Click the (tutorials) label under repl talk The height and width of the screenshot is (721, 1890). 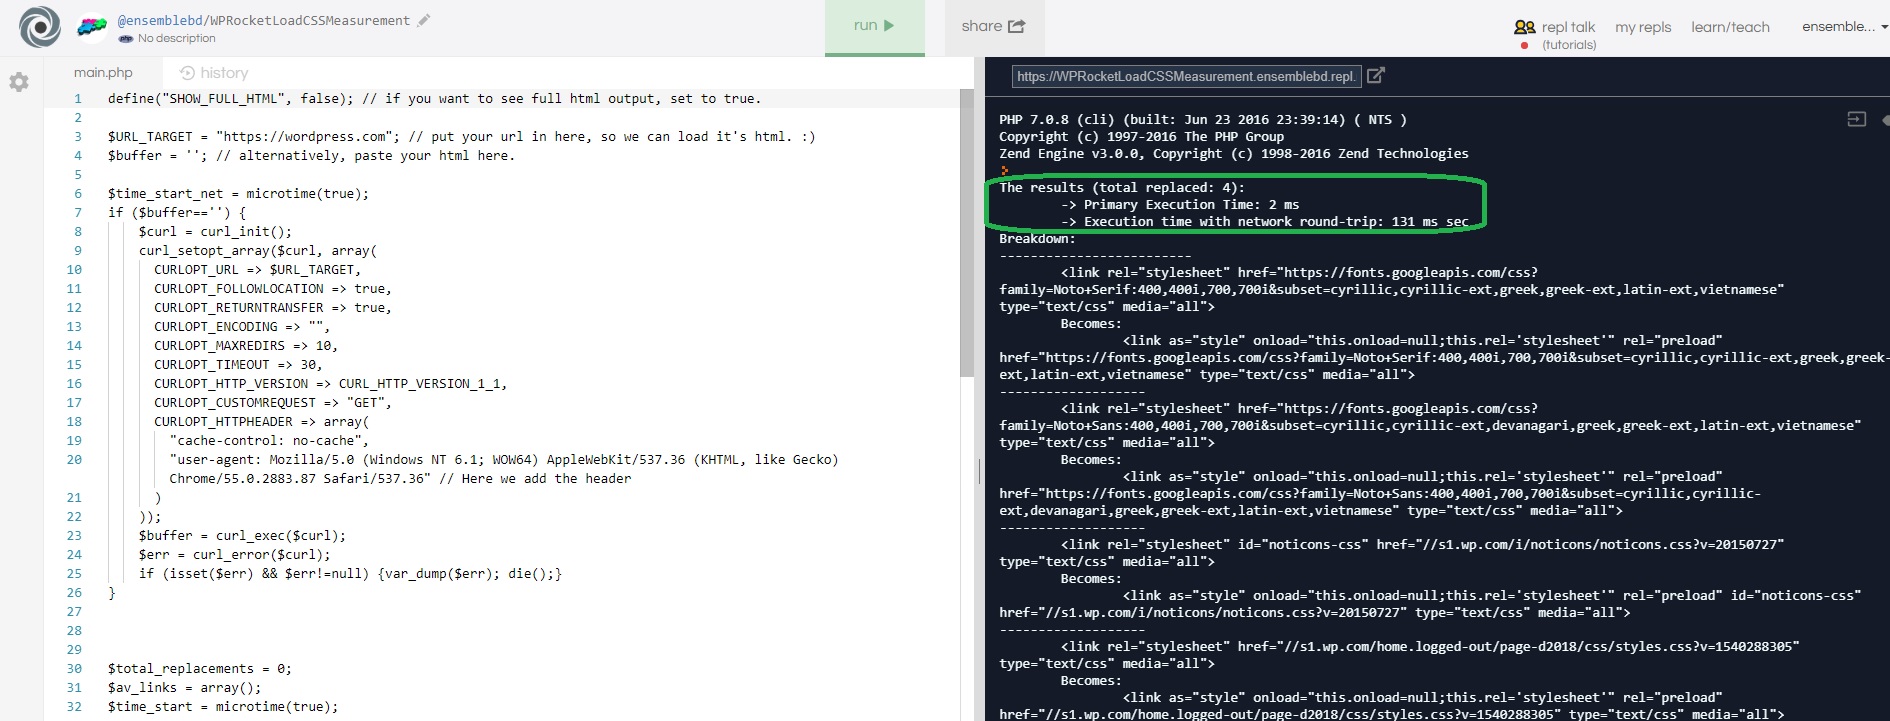tap(1569, 45)
